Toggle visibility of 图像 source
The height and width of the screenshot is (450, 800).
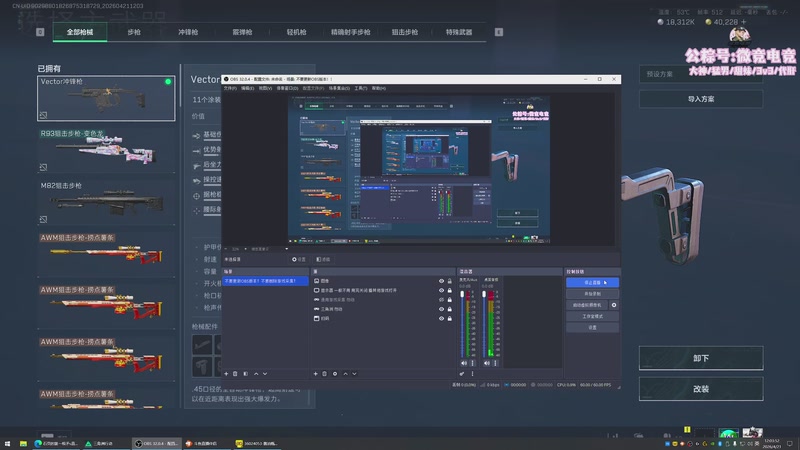[441, 281]
